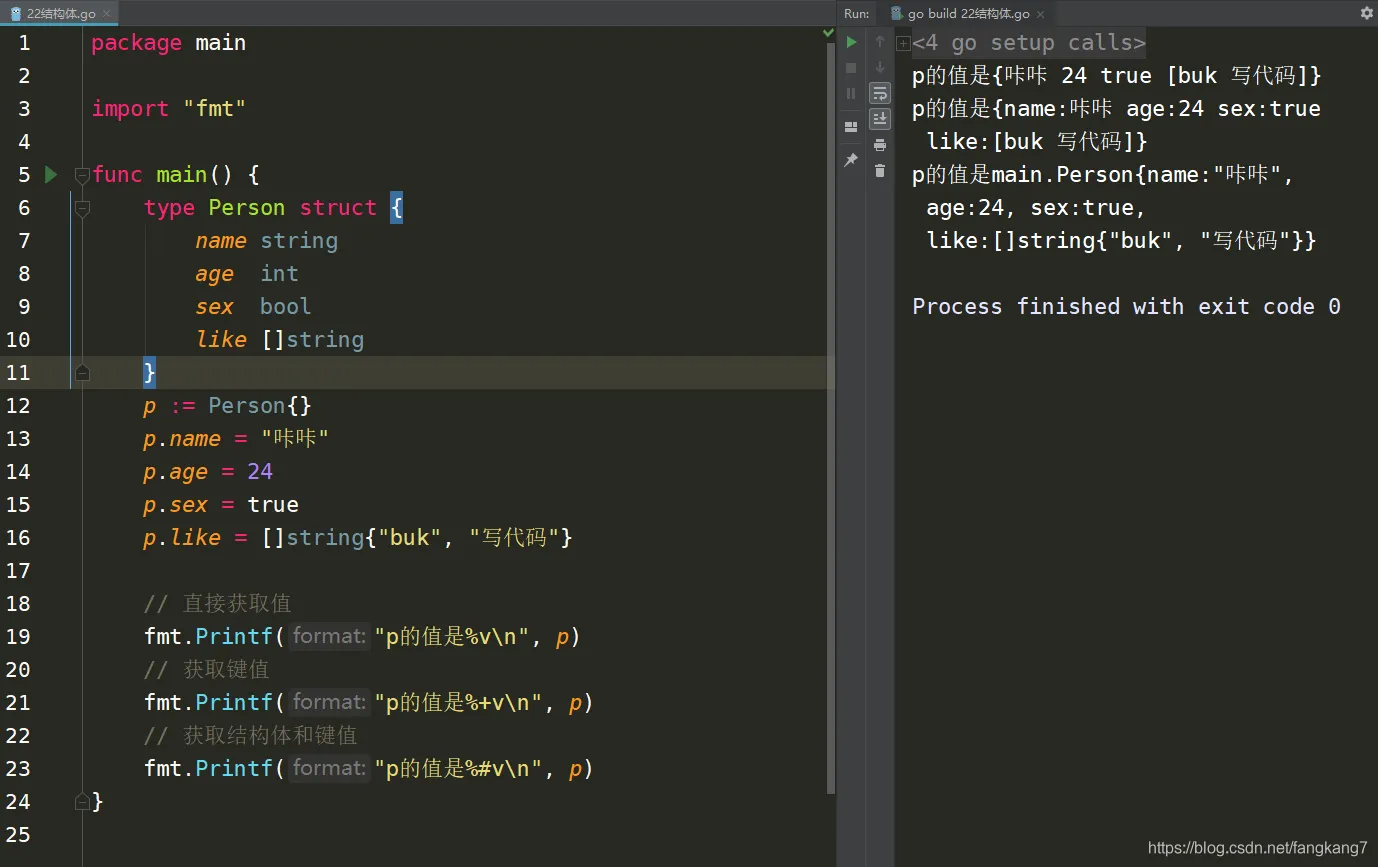Image resolution: width=1378 pixels, height=867 pixels.
Task: Click the "name string" field line
Action: tap(267, 240)
